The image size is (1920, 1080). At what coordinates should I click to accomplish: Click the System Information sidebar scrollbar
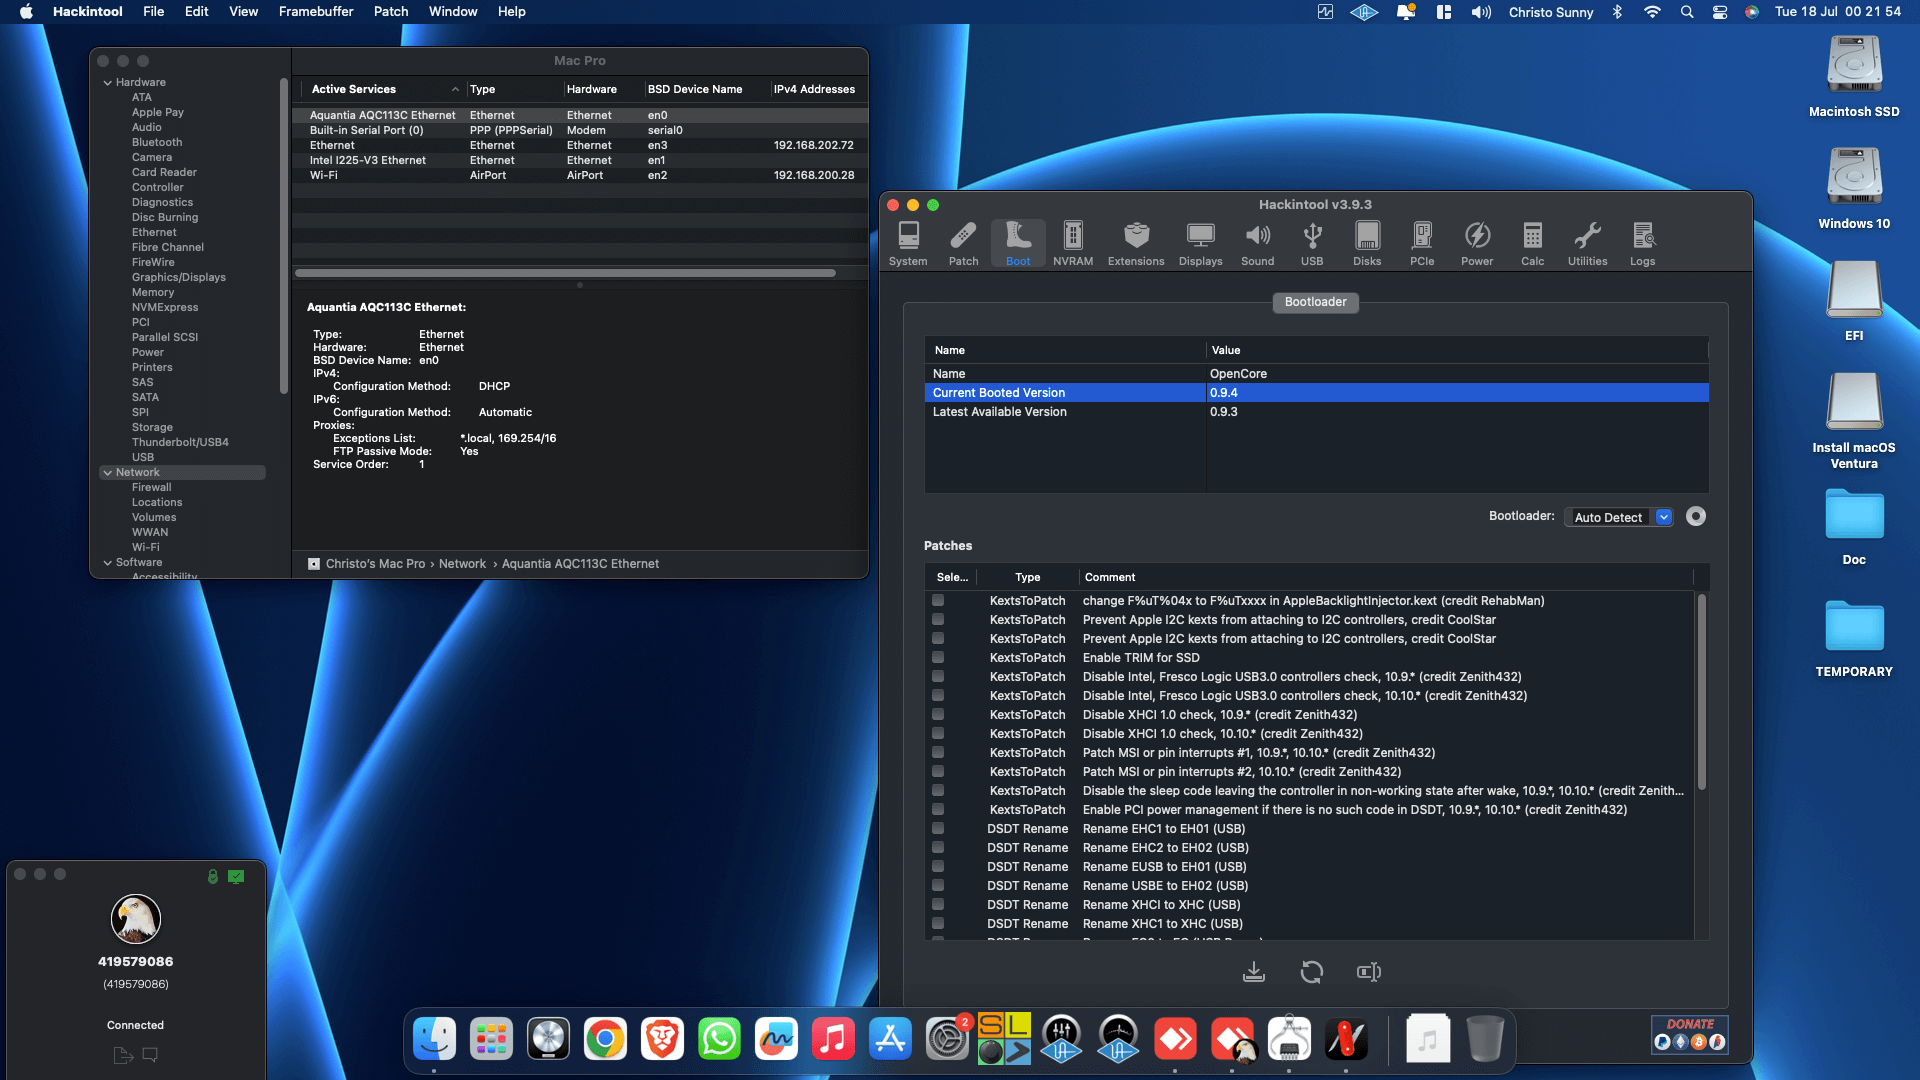click(x=284, y=235)
